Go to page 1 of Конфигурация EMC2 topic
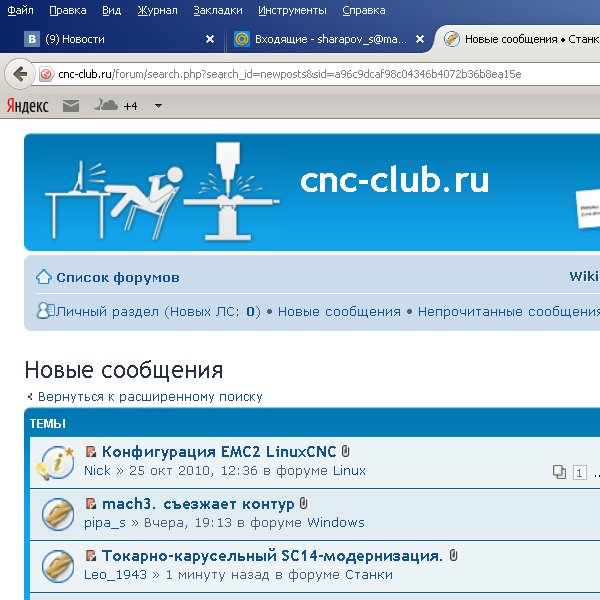 click(x=579, y=473)
